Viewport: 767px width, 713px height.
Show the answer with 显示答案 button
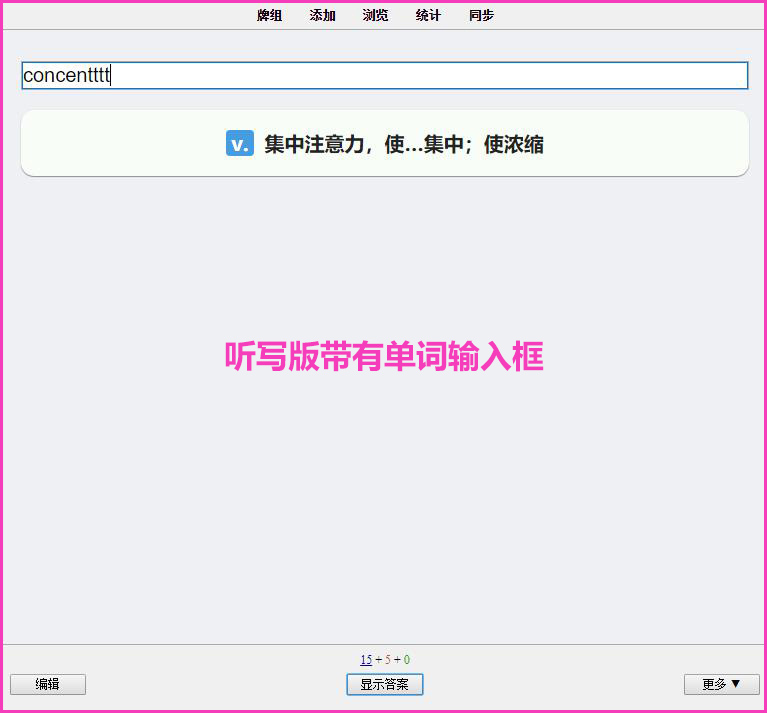384,684
